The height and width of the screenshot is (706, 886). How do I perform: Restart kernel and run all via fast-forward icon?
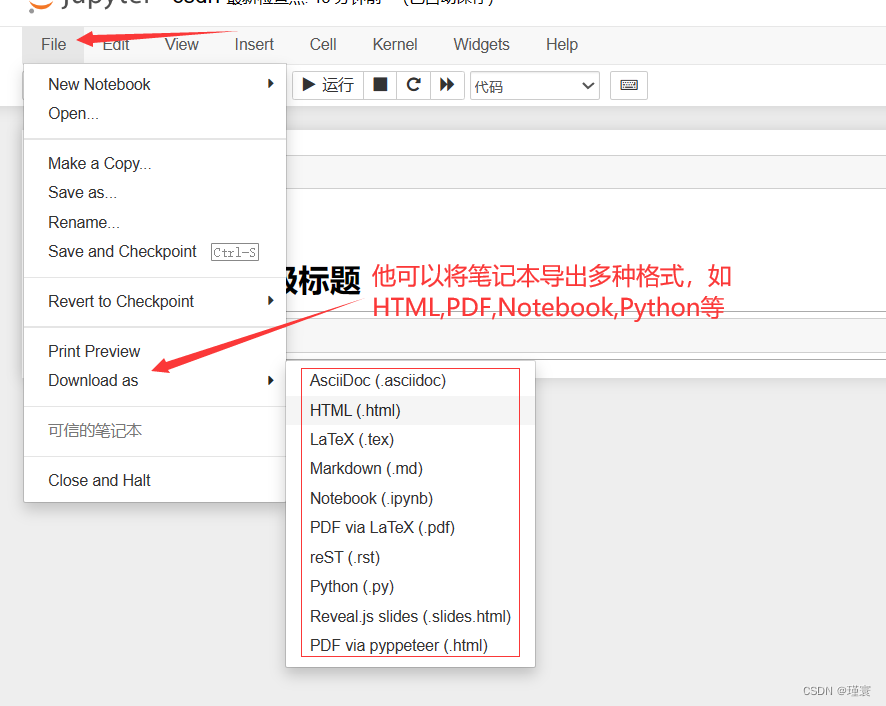tap(447, 85)
